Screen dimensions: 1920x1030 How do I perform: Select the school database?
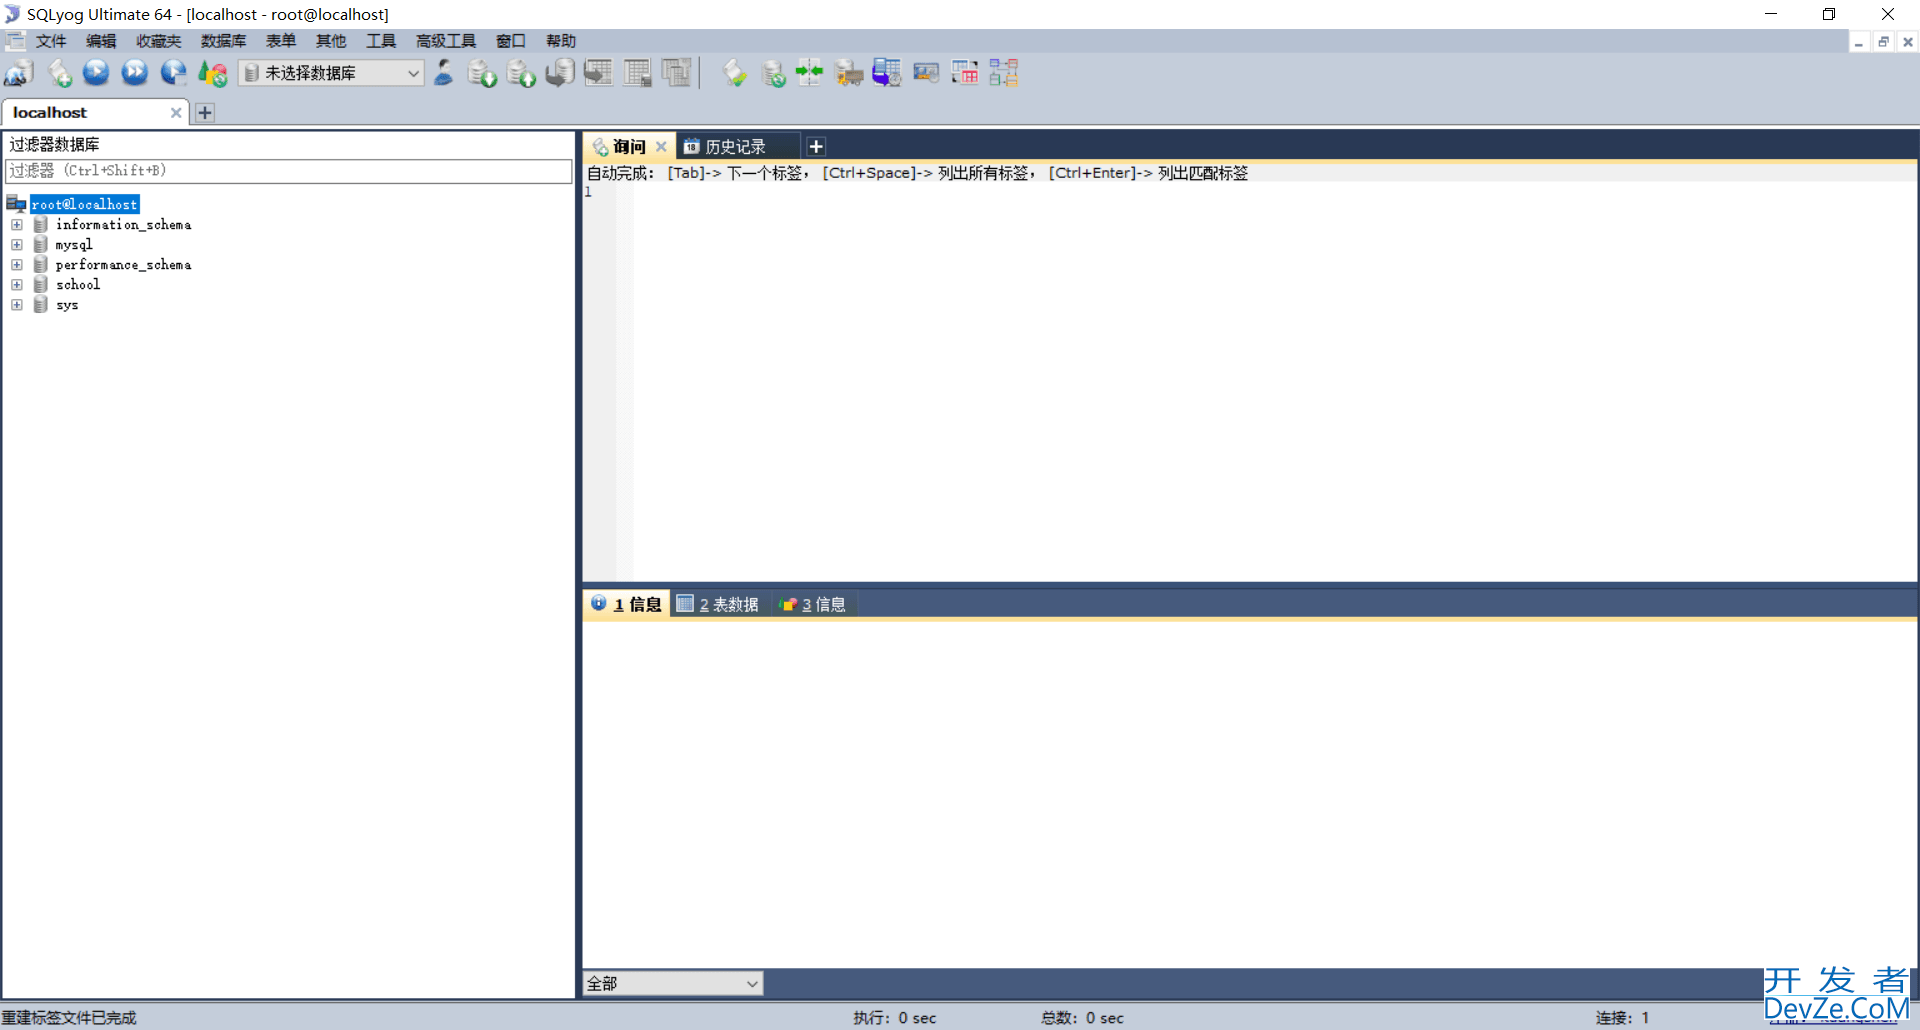[x=78, y=285]
